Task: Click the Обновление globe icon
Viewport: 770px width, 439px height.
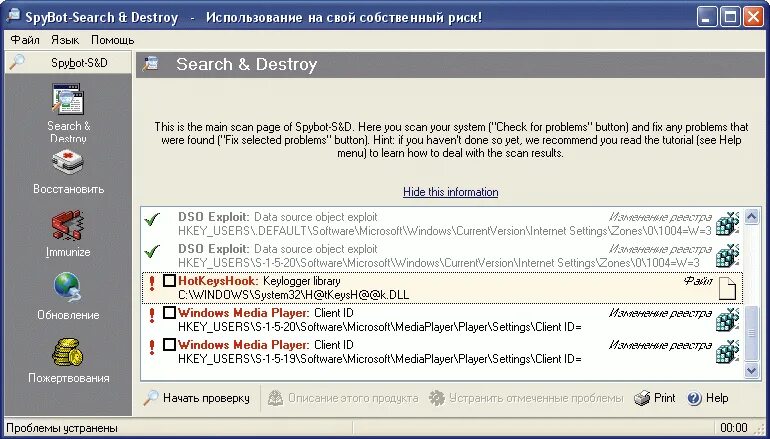Action: click(x=68, y=288)
